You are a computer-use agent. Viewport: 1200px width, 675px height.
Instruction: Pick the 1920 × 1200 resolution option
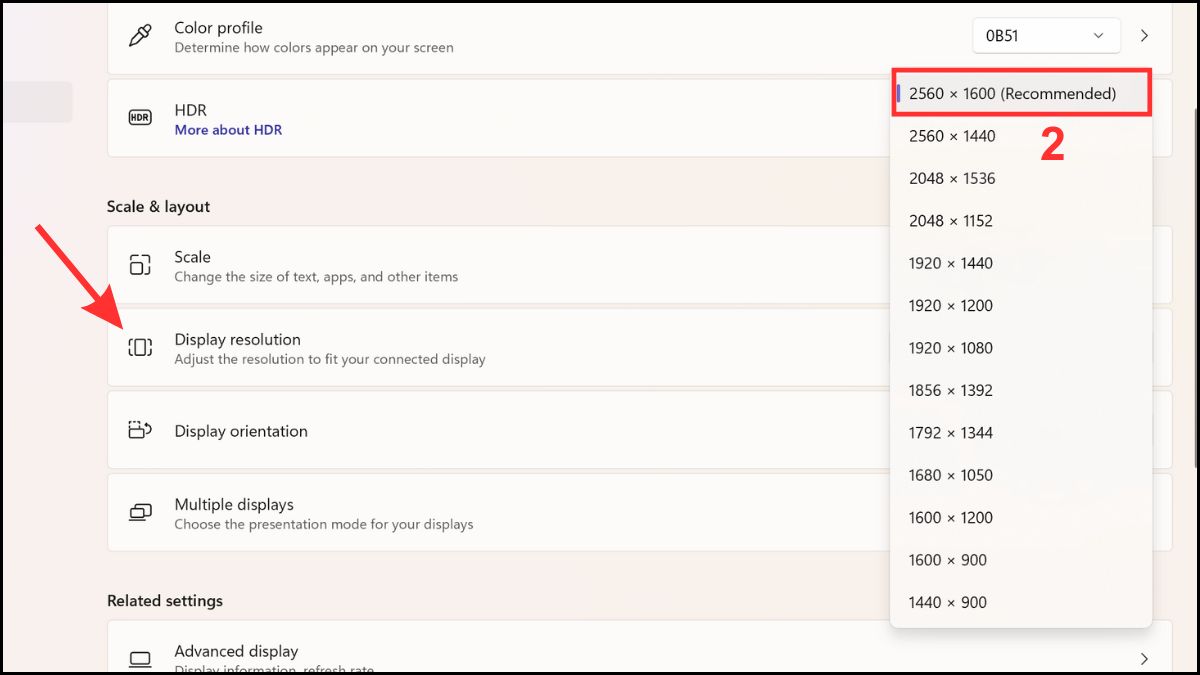click(x=950, y=306)
